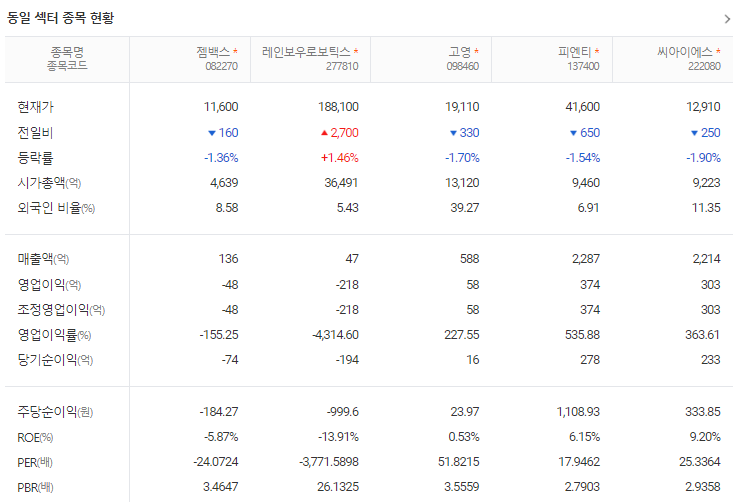Click revenue value 2,214
Screen dimensions: 733x502
(706, 259)
